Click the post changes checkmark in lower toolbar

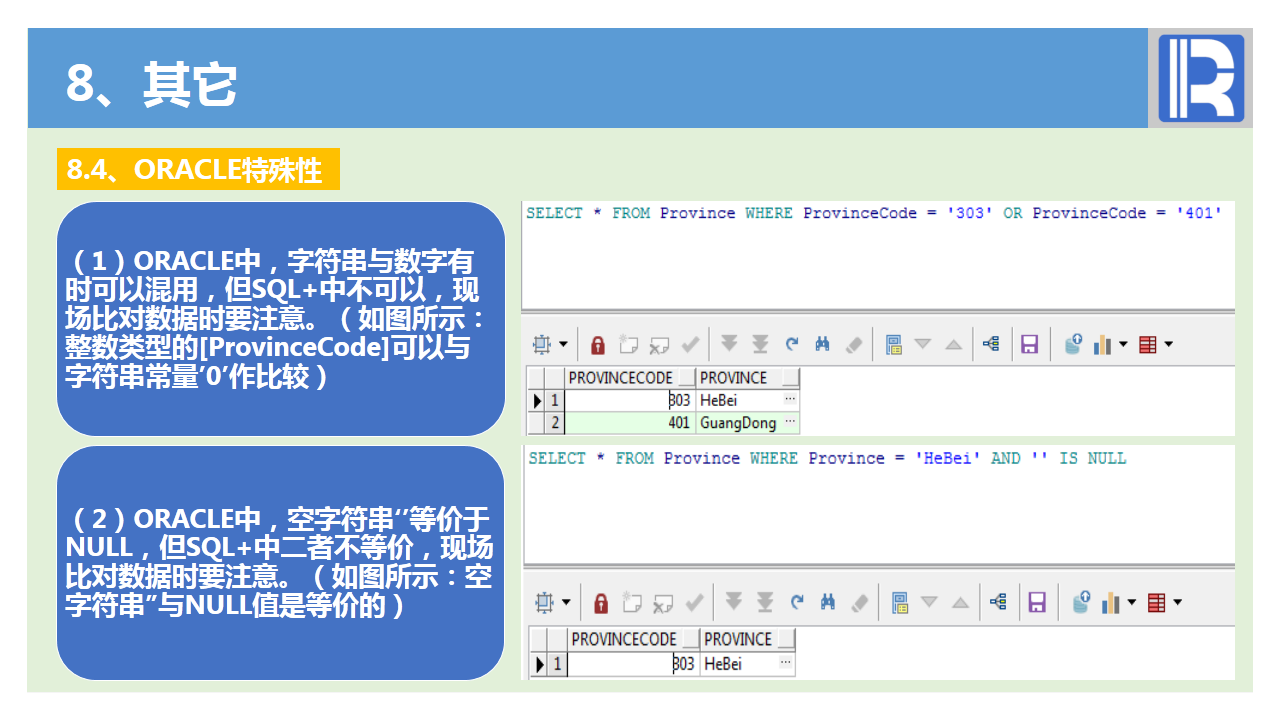point(693,602)
